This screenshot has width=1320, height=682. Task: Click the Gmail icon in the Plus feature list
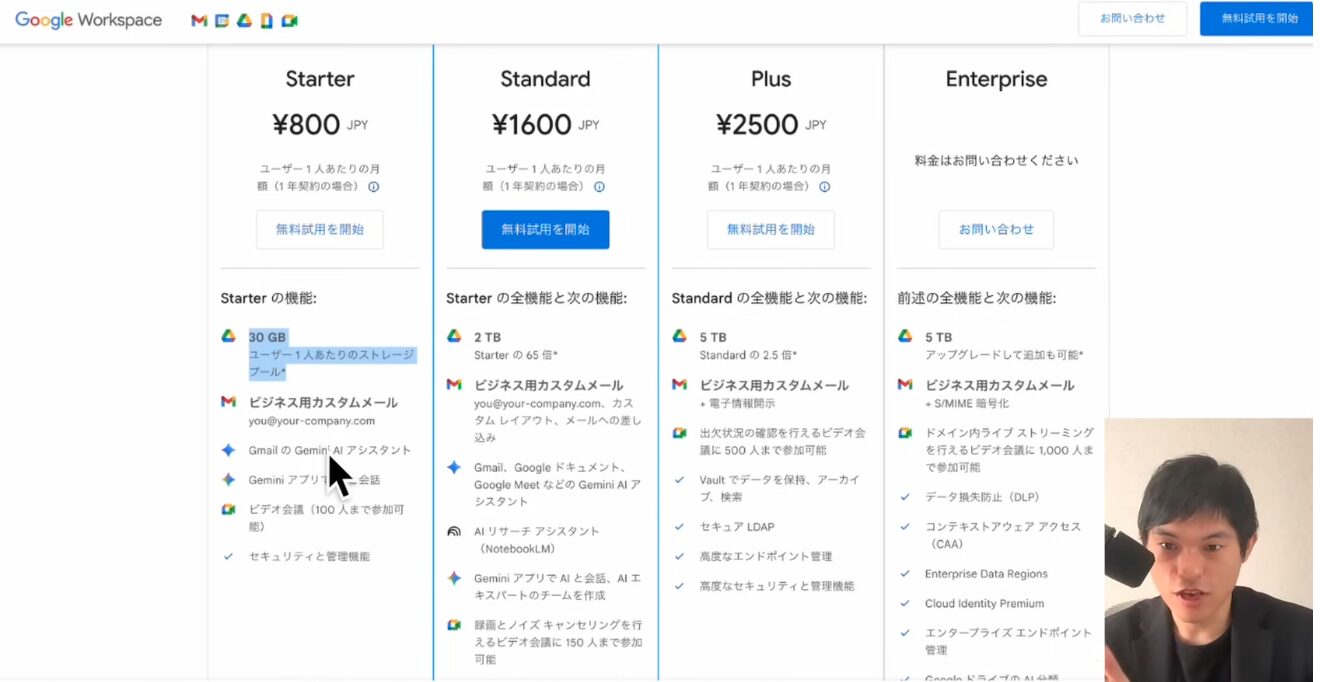click(680, 385)
